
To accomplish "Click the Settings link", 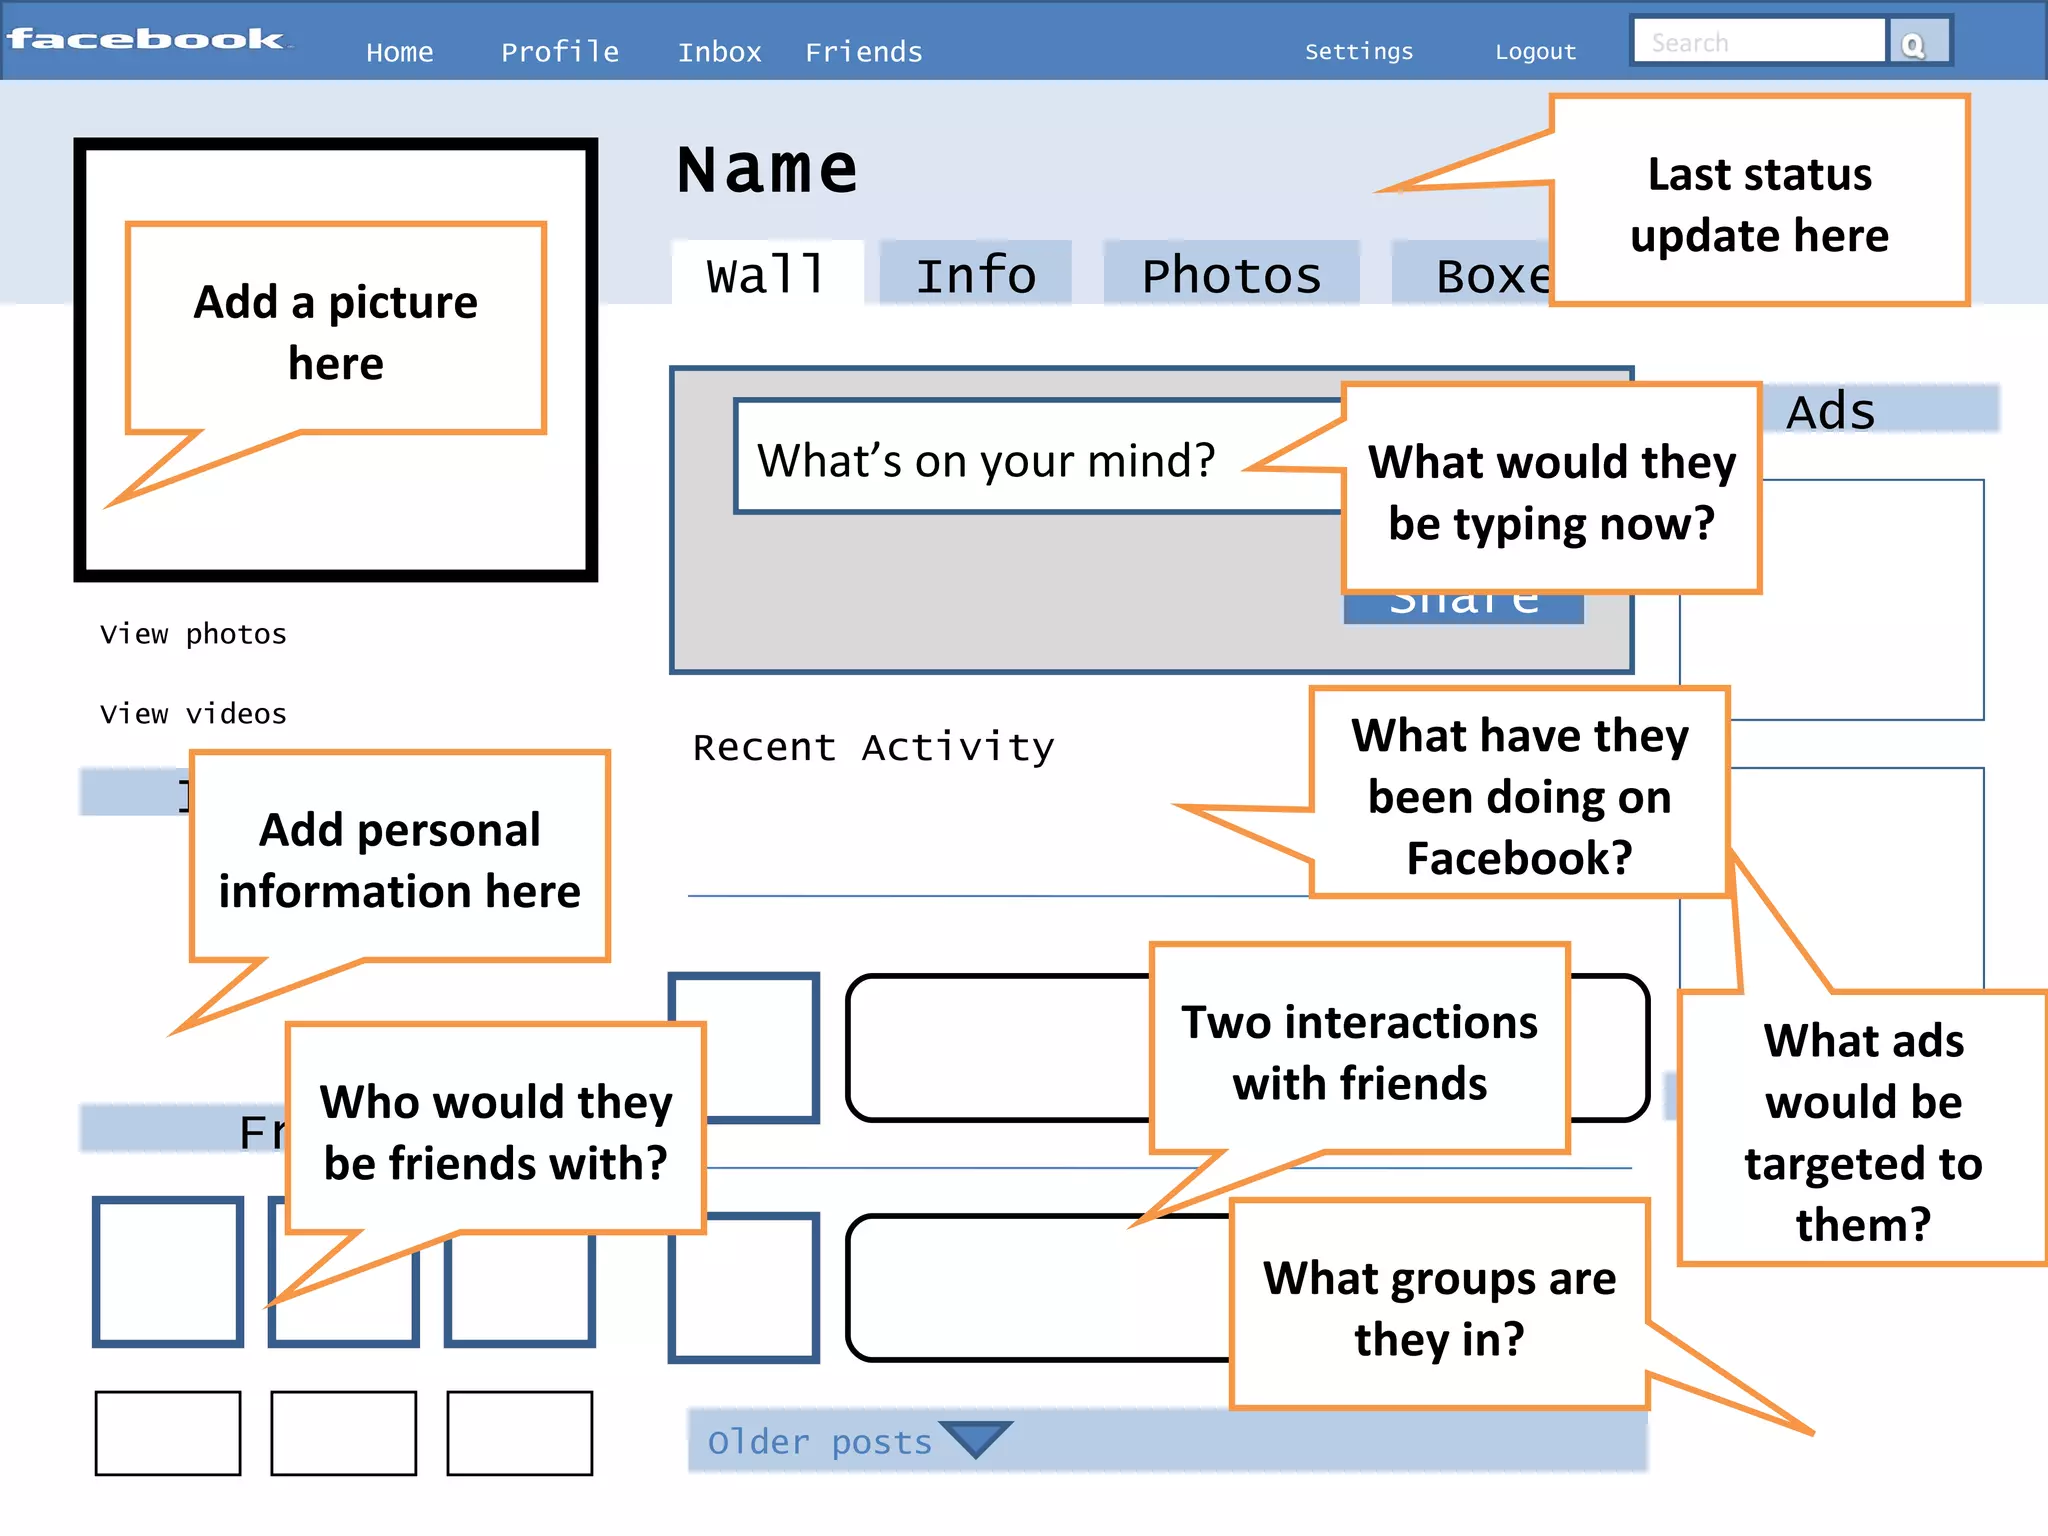I will tap(1358, 52).
